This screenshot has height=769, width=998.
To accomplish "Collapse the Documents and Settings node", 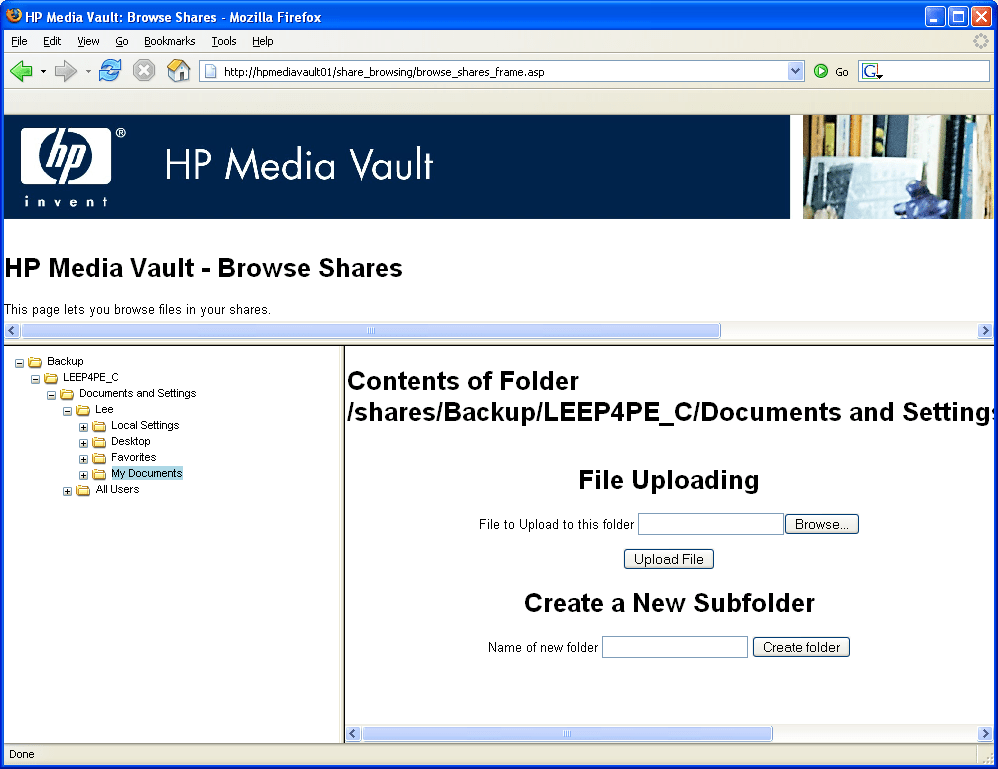I will point(51,393).
